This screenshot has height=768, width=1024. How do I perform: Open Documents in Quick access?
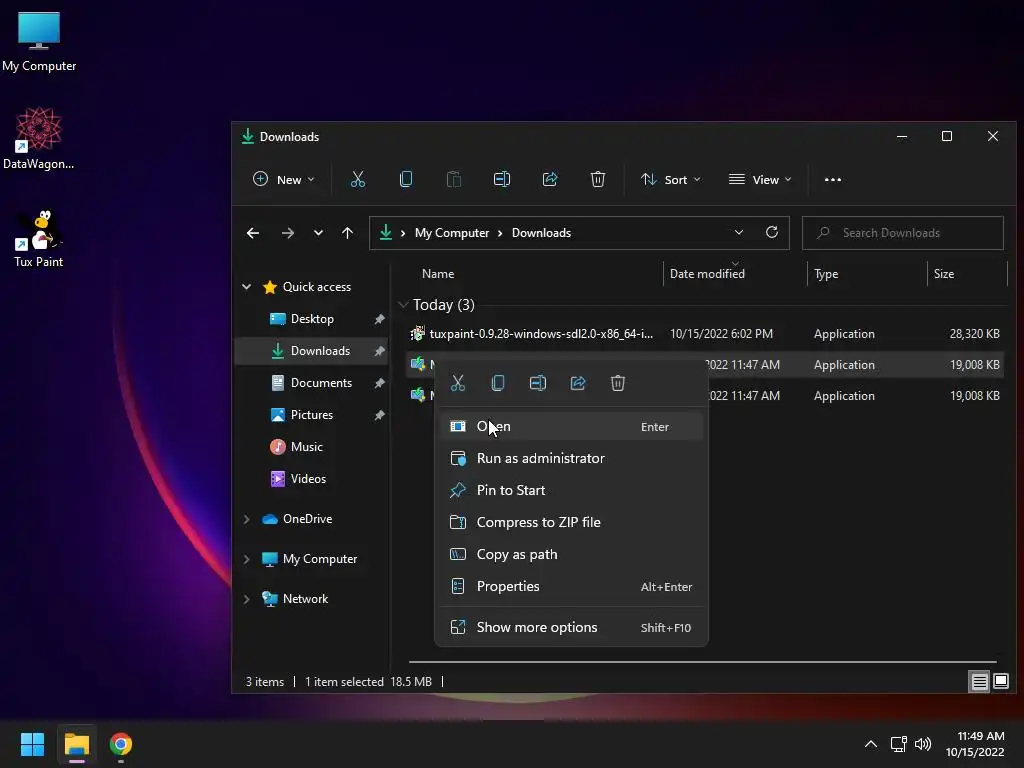[x=312, y=383]
